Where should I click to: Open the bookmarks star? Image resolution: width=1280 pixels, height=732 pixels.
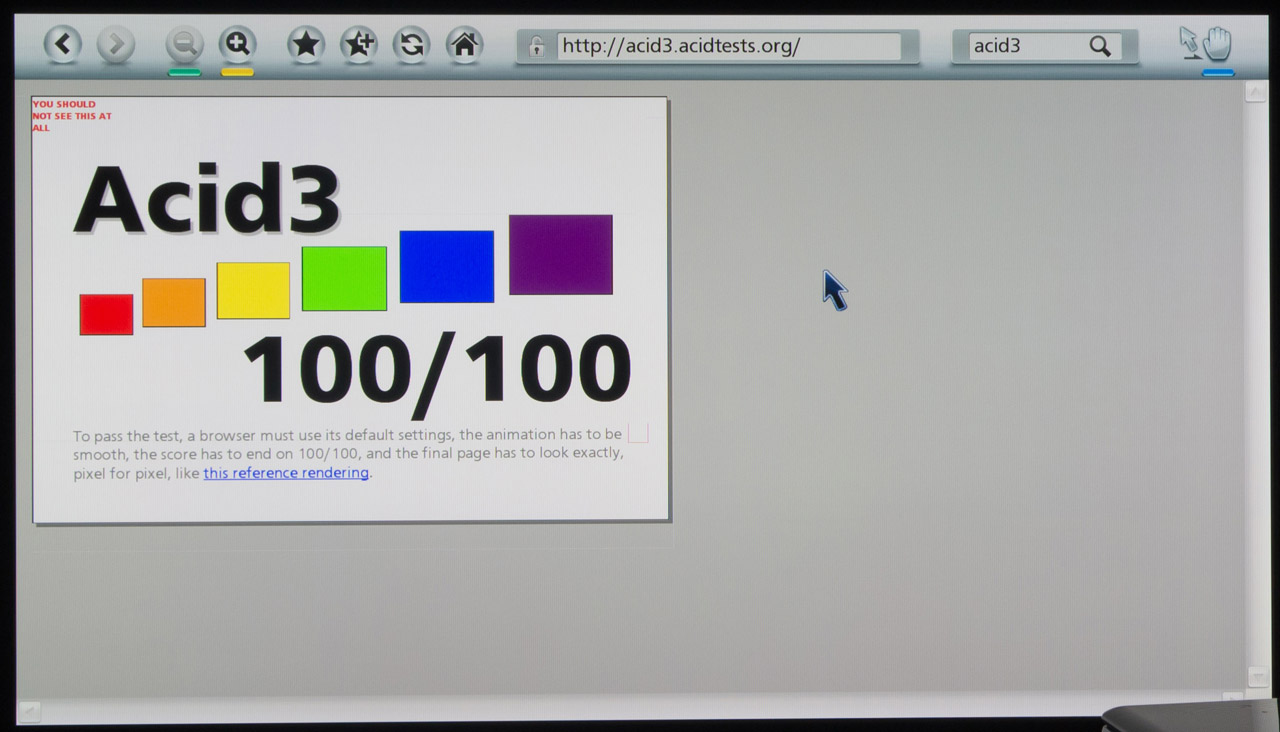[x=306, y=44]
